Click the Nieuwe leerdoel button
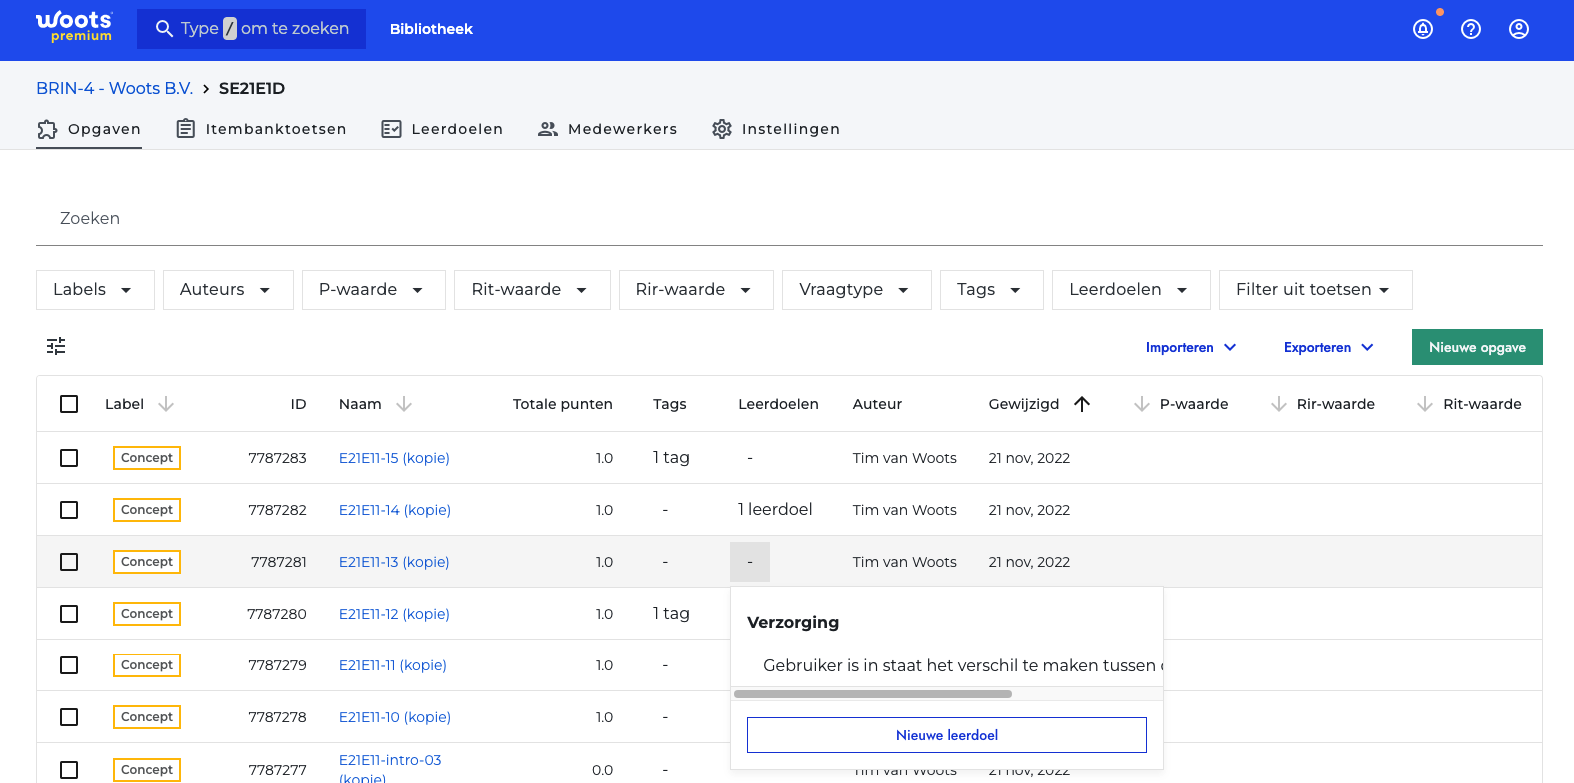 pos(947,735)
